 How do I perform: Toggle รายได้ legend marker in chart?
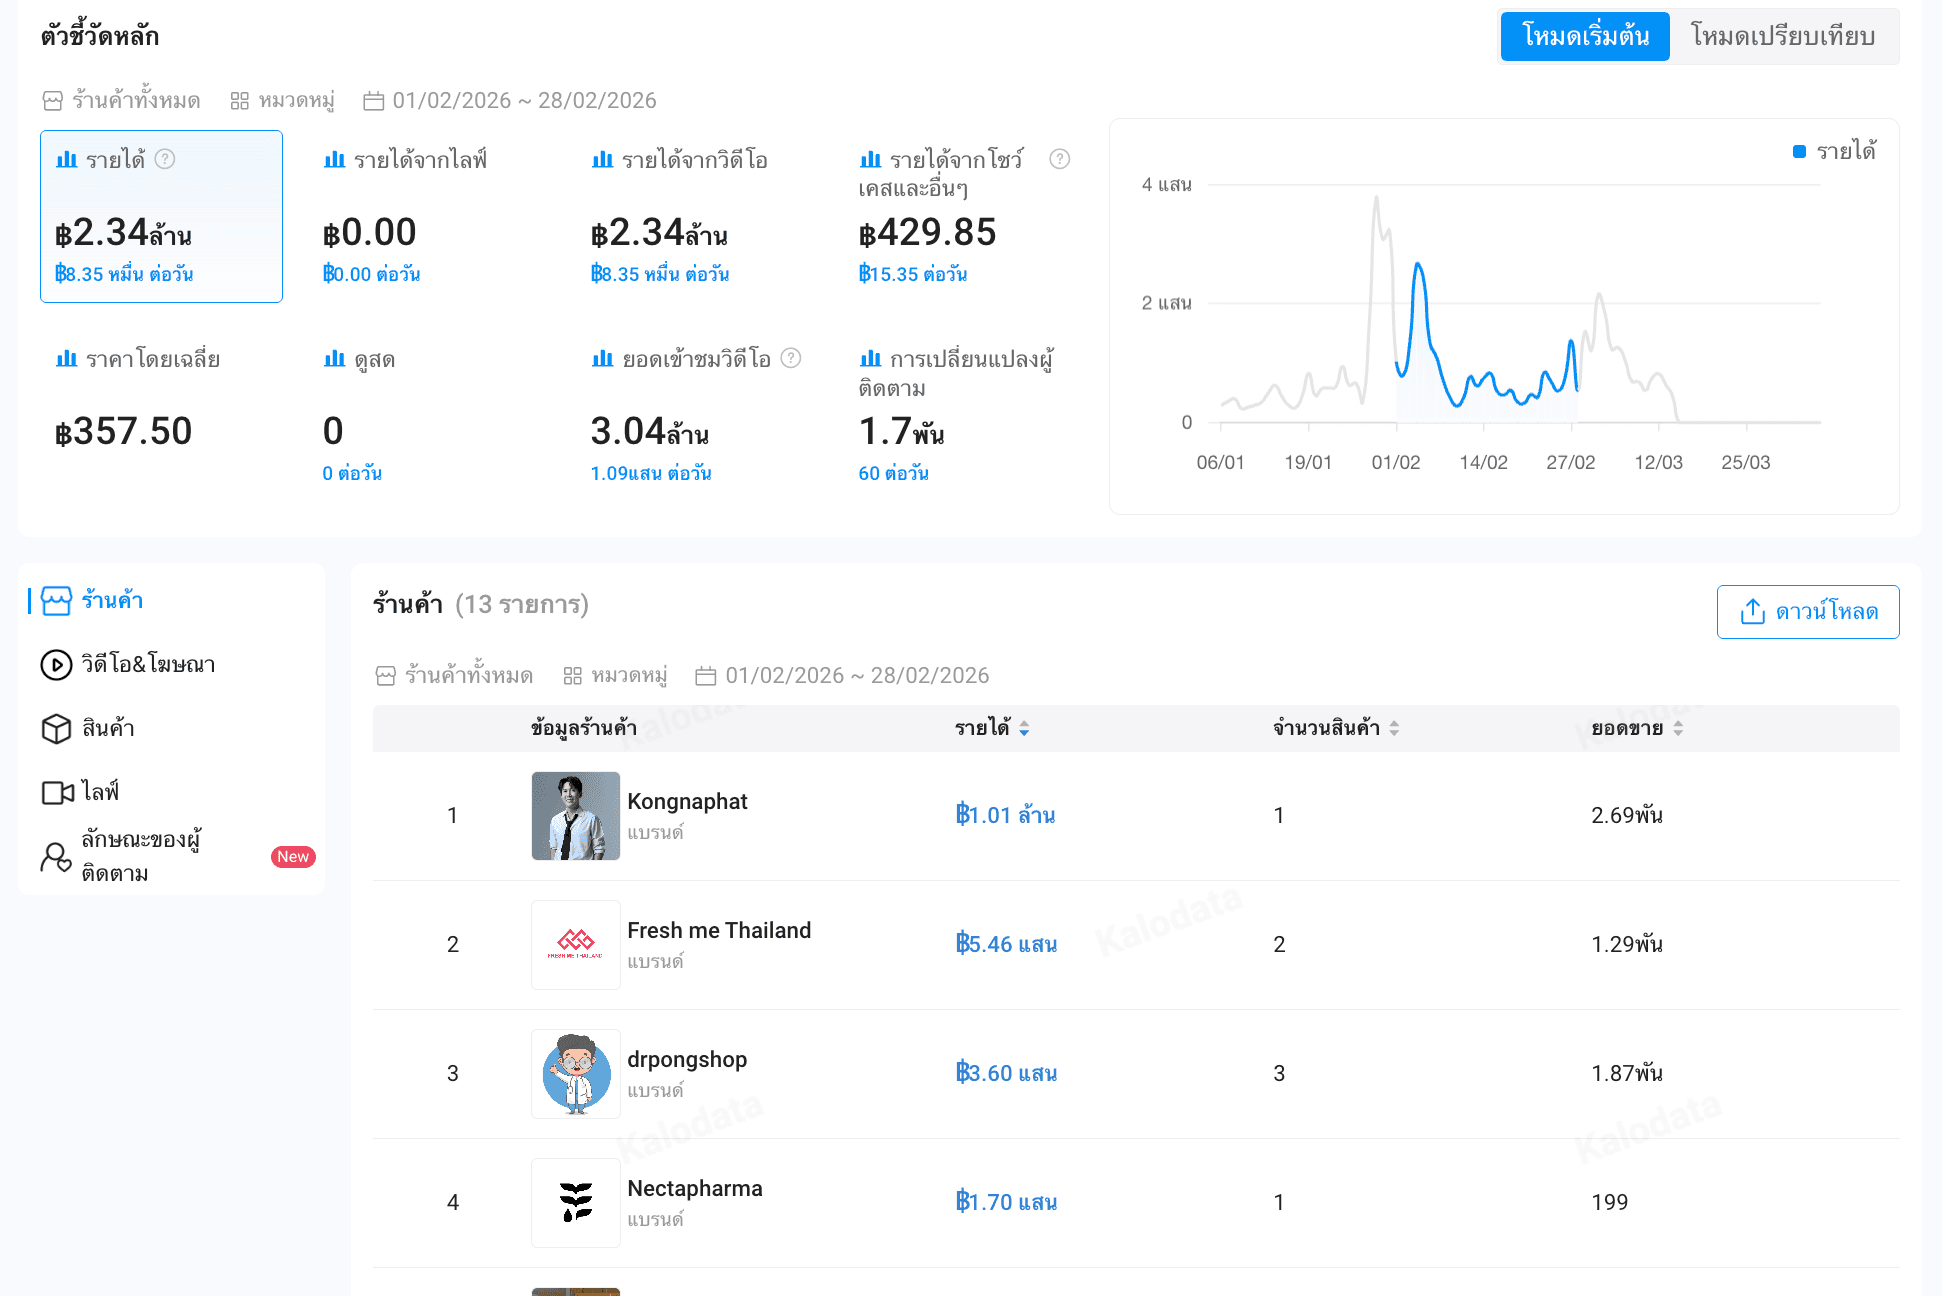click(x=1799, y=151)
